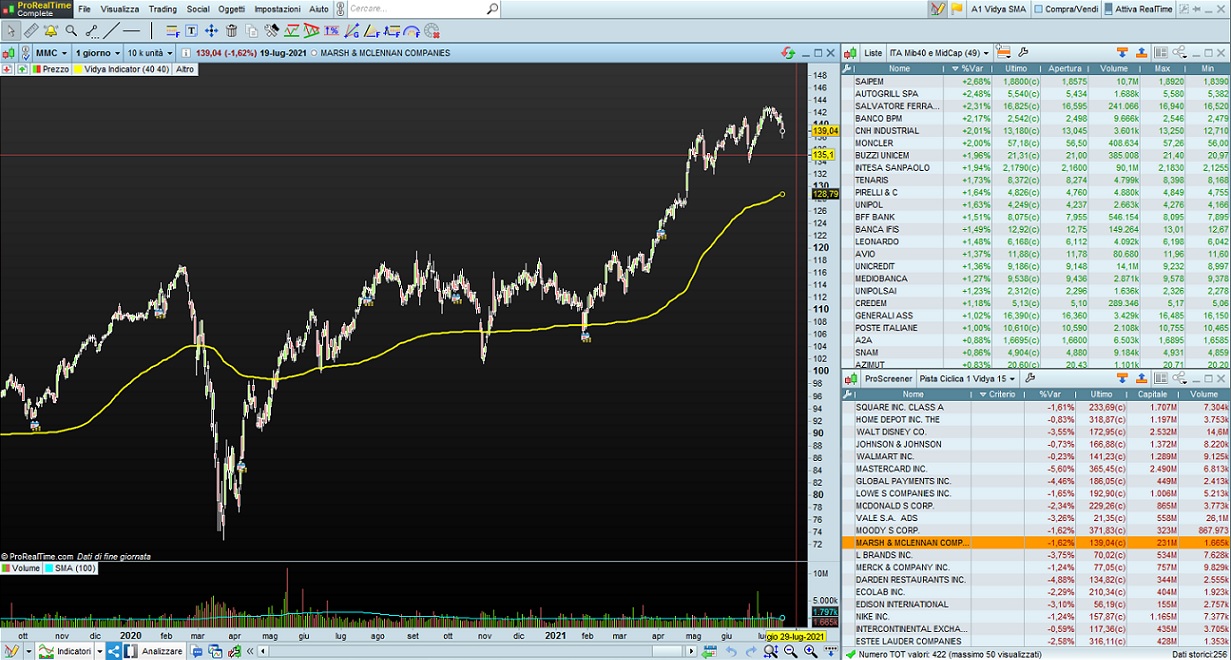Click the wrench settings icon in the ProScreener panel
Image resolution: width=1231 pixels, height=660 pixels.
pos(1028,379)
